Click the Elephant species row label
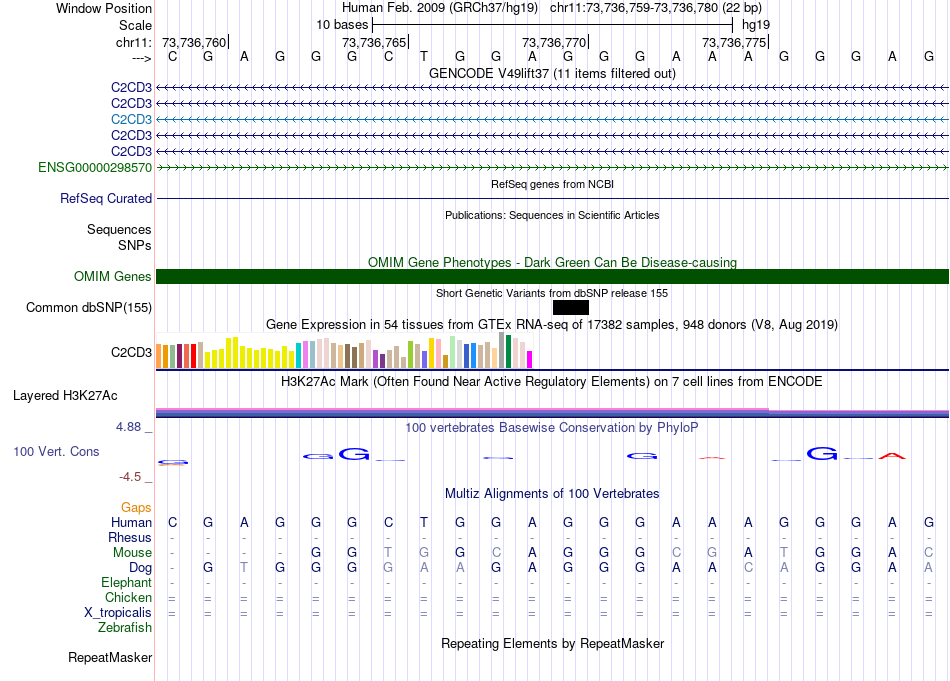Image resolution: width=950 pixels, height=681 pixels. tap(126, 582)
